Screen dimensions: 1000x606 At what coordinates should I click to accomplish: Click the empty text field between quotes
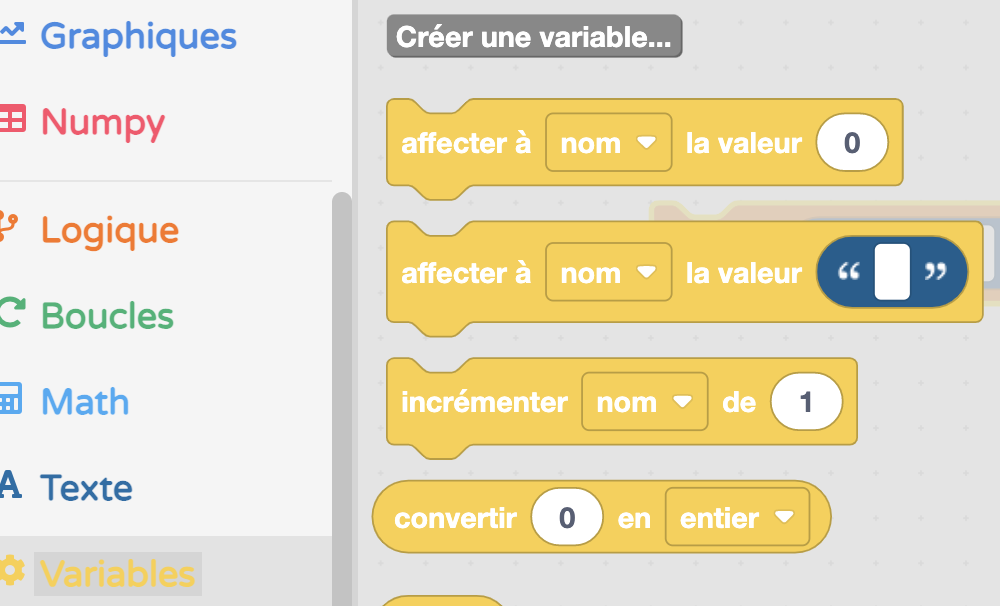[x=892, y=272]
